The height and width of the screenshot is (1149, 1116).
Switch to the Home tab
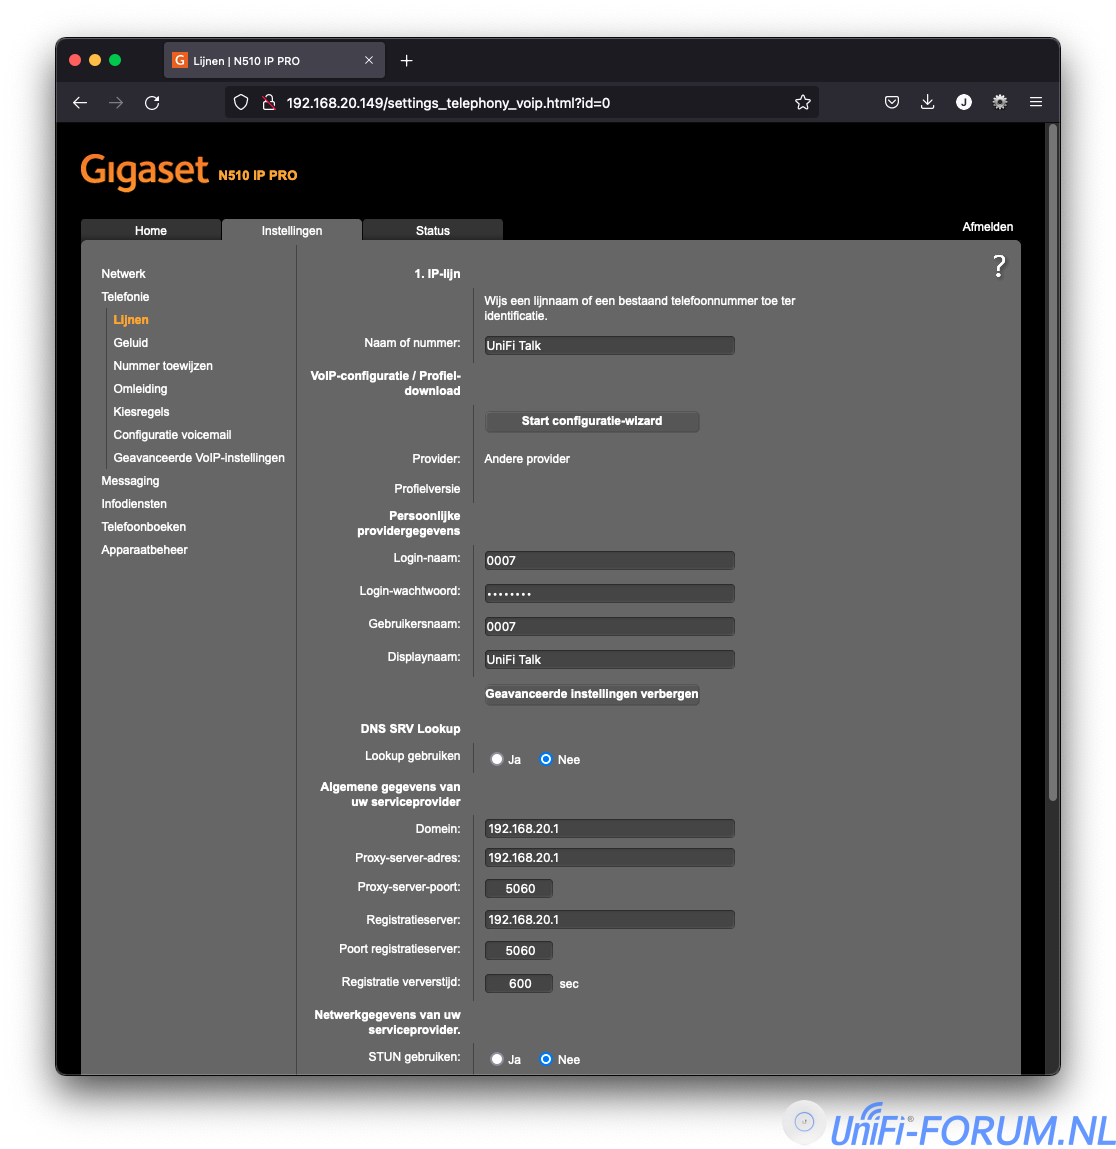click(151, 231)
